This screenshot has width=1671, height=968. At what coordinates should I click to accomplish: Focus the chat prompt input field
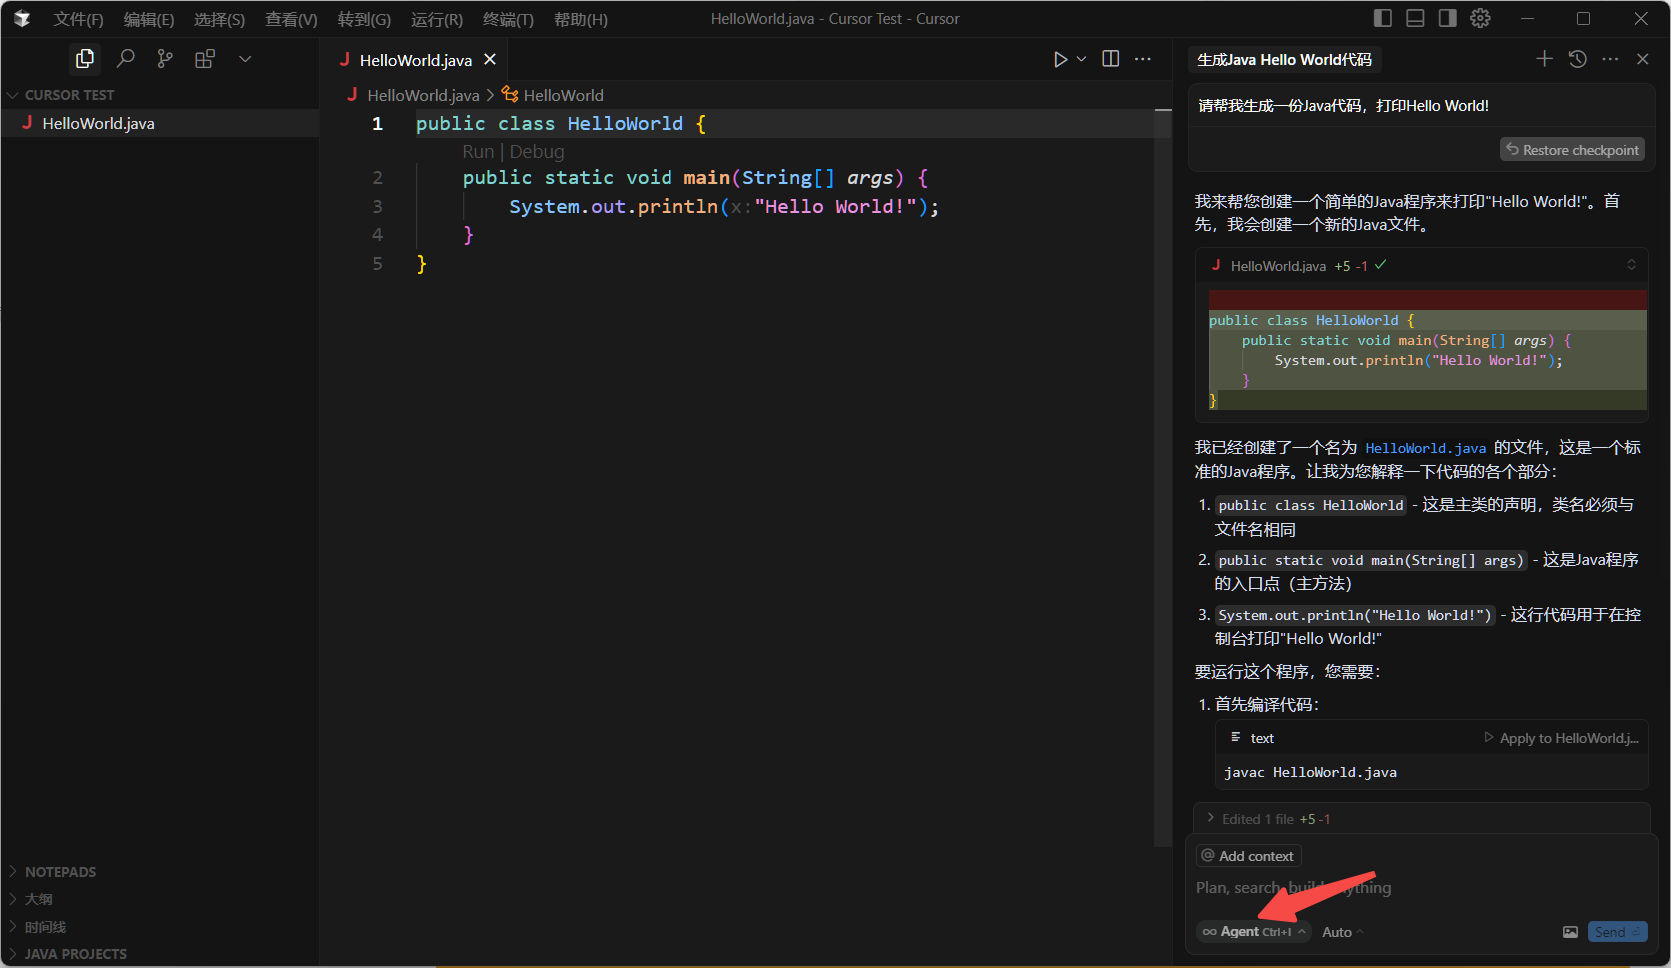(1420, 888)
